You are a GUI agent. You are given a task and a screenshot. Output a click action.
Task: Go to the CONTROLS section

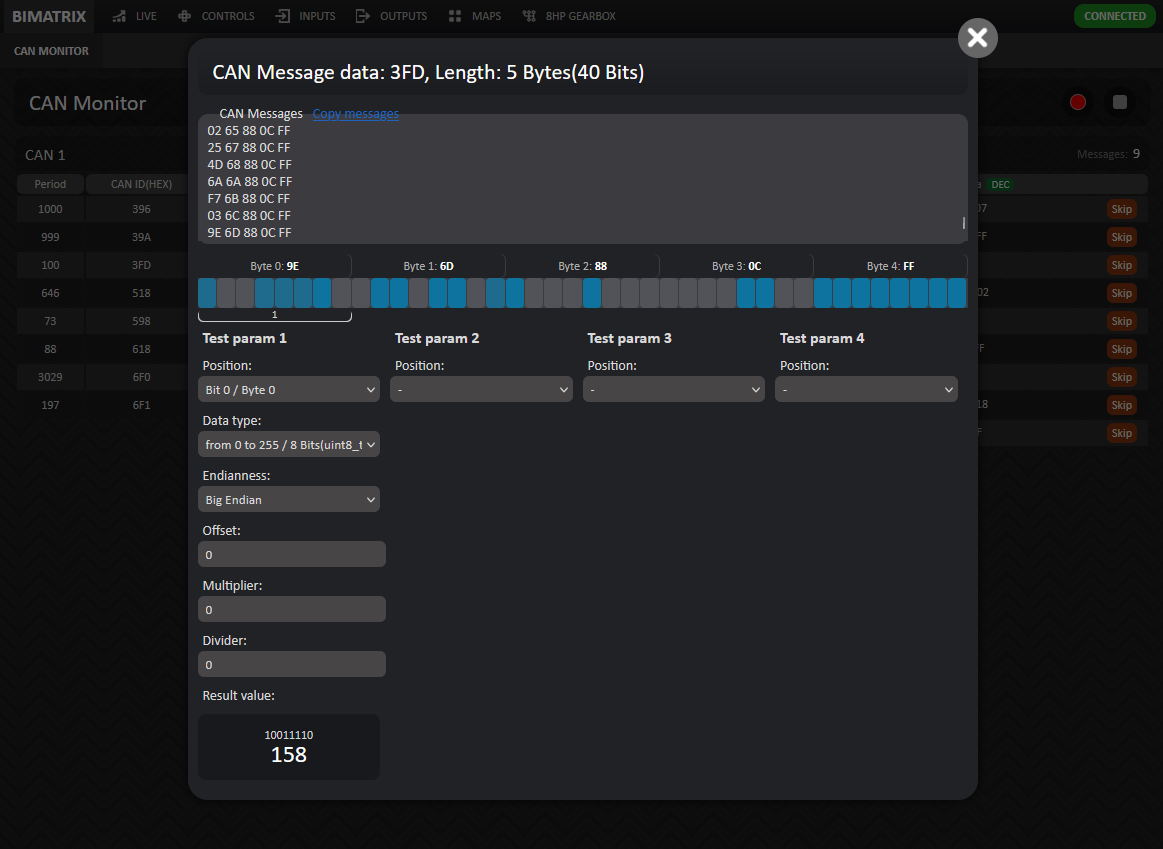click(x=216, y=16)
